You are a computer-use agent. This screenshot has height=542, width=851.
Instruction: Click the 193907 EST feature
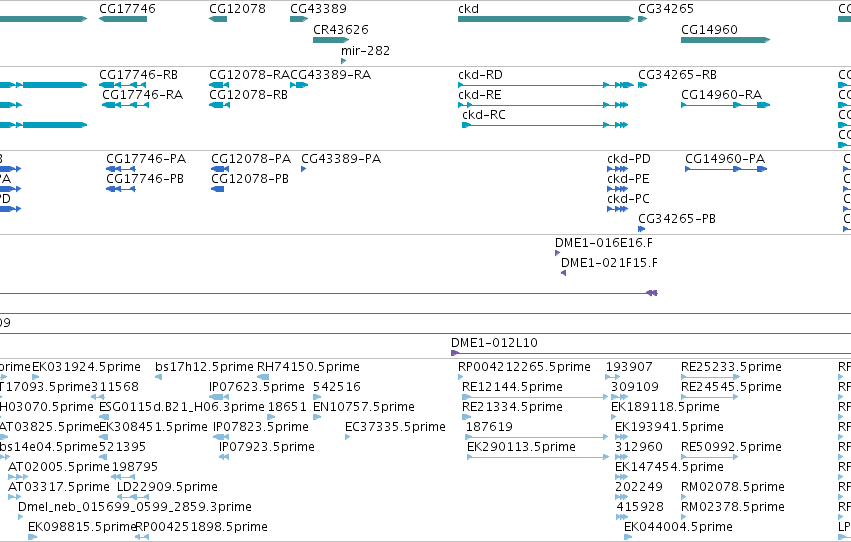tap(613, 377)
